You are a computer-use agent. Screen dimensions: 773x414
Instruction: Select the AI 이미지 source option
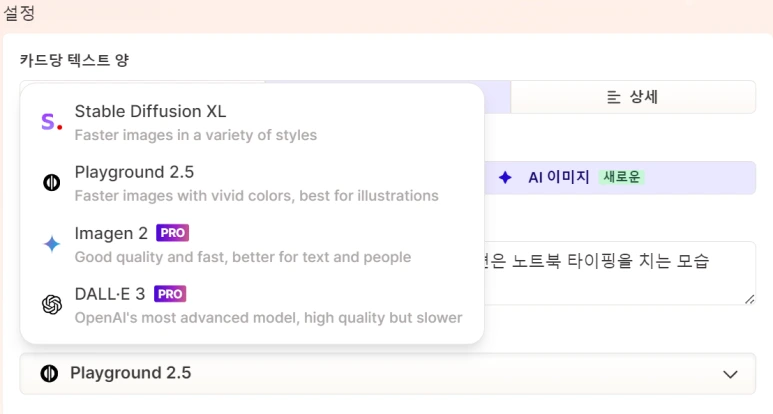620,177
